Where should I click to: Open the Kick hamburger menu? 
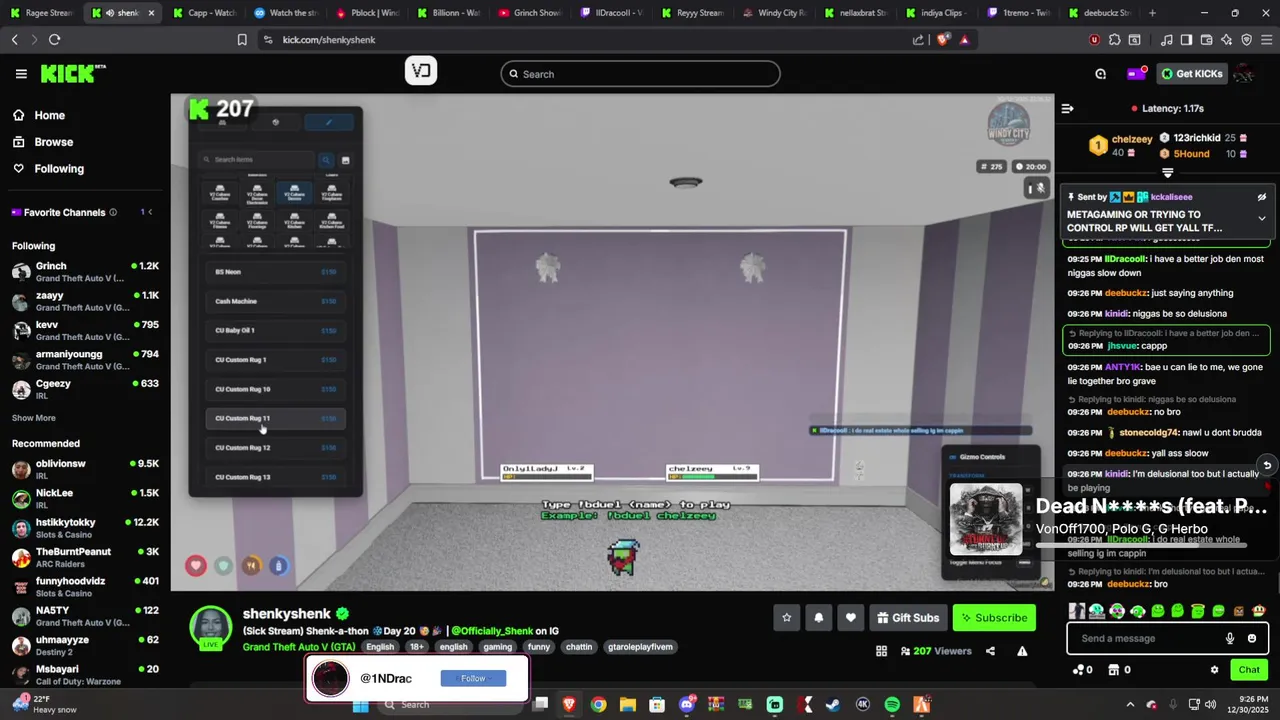tap(21, 74)
